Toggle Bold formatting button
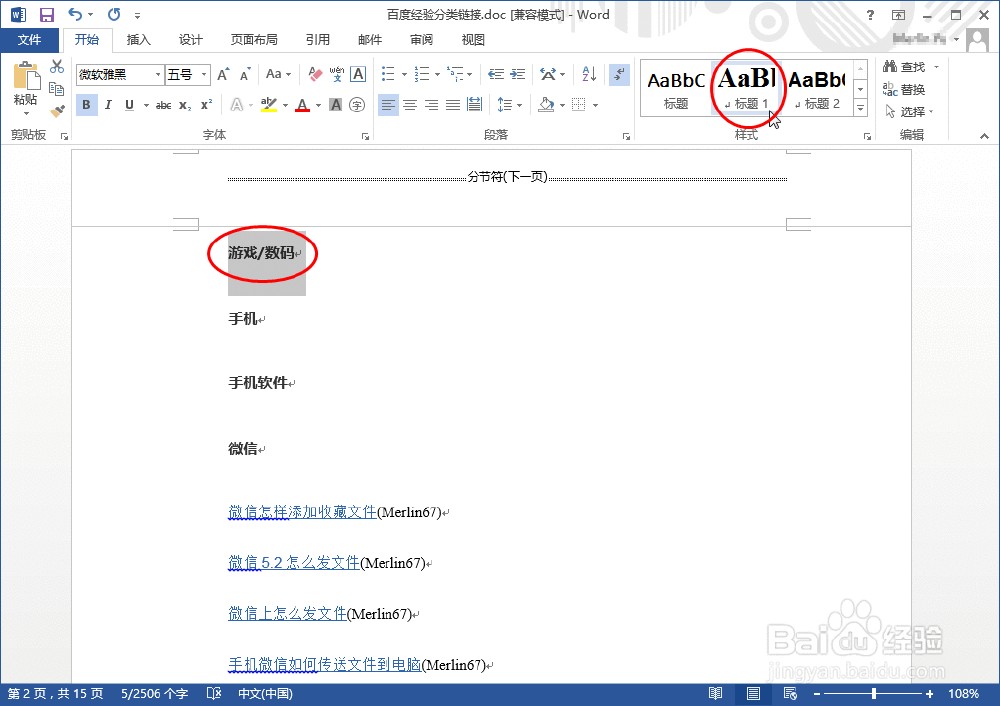This screenshot has height=706, width=1000. [86, 105]
